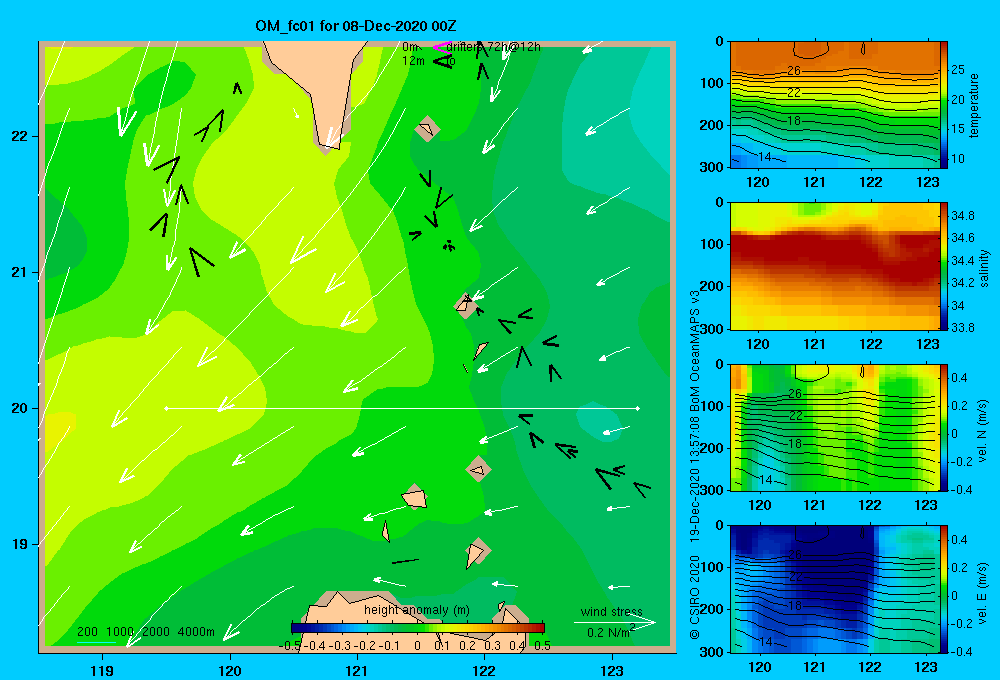This screenshot has width=1000, height=680.
Task: Click the east endpoint of the section line
Action: [x=638, y=408]
